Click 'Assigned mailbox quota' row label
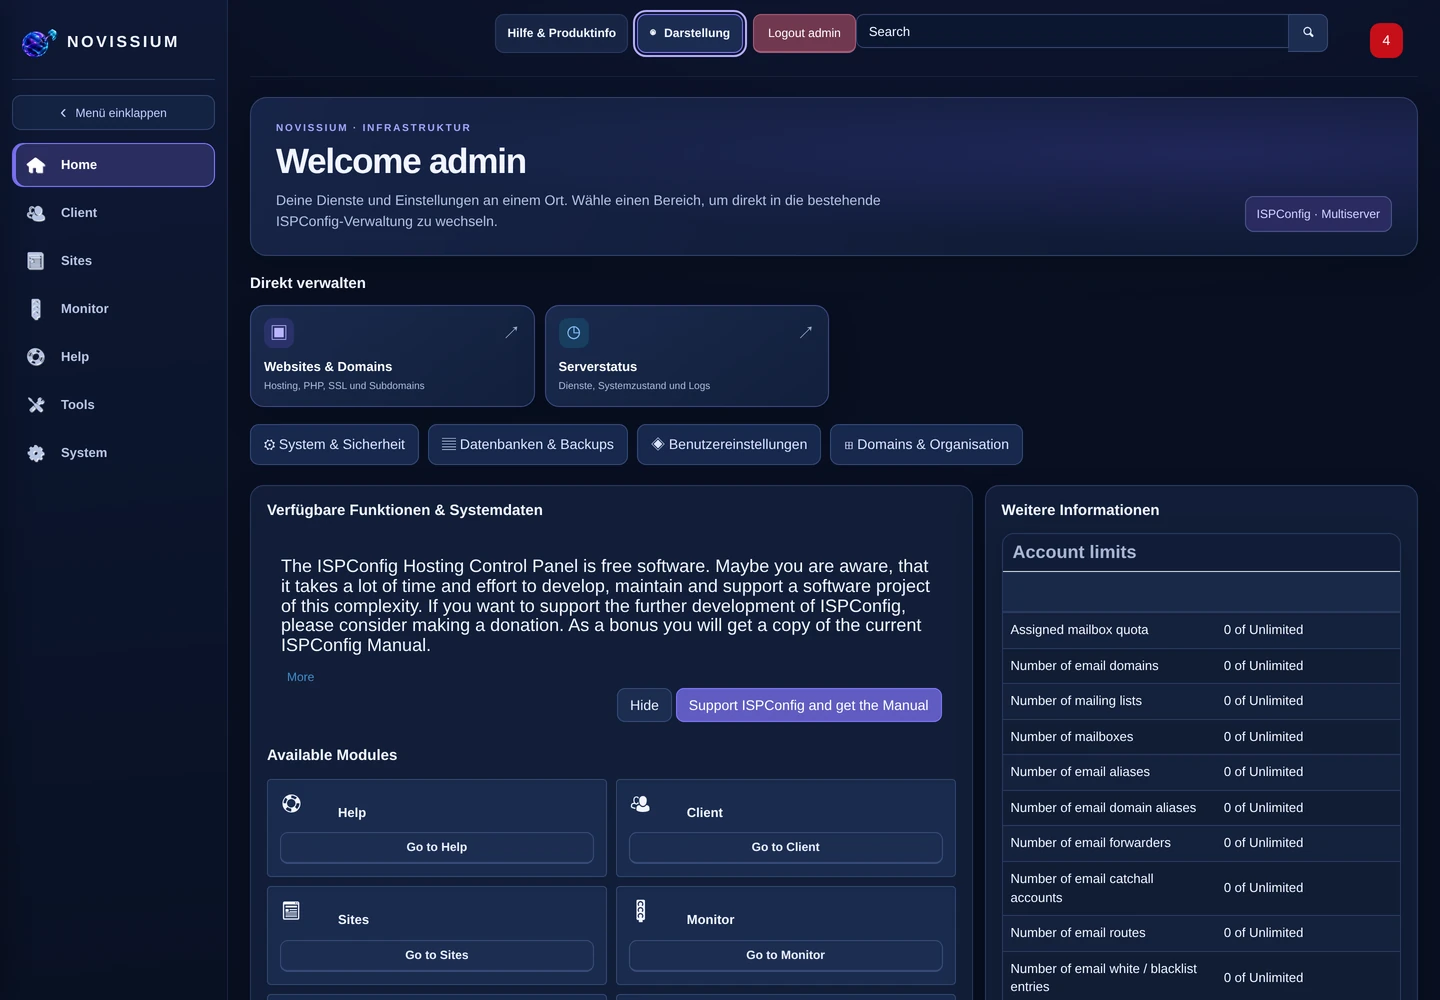 (x=1079, y=630)
